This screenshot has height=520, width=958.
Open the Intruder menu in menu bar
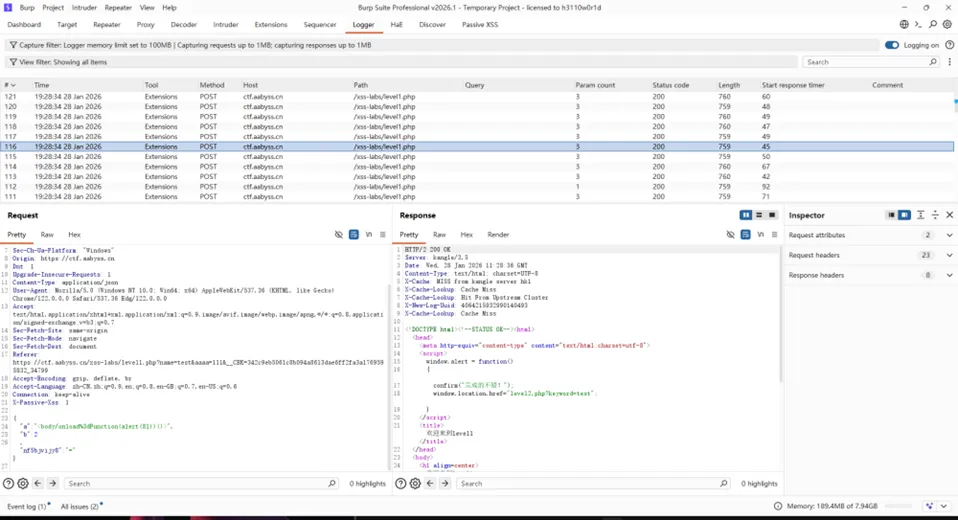pyautogui.click(x=84, y=8)
